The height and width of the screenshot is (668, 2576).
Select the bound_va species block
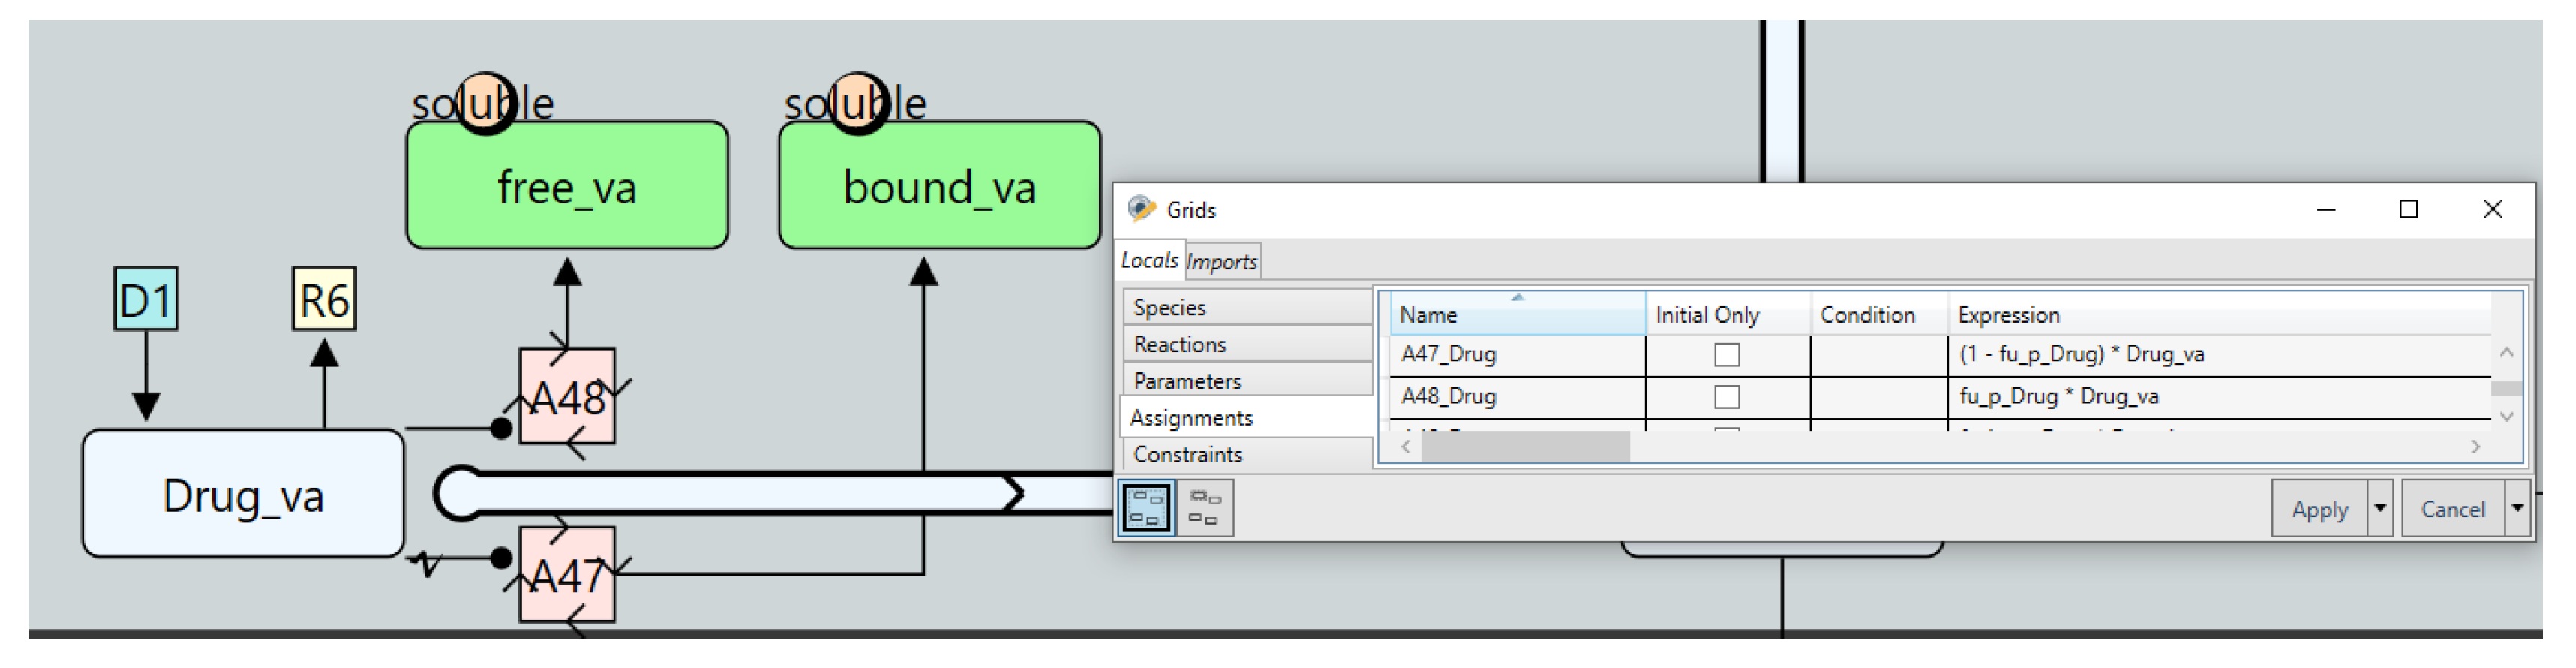(940, 186)
